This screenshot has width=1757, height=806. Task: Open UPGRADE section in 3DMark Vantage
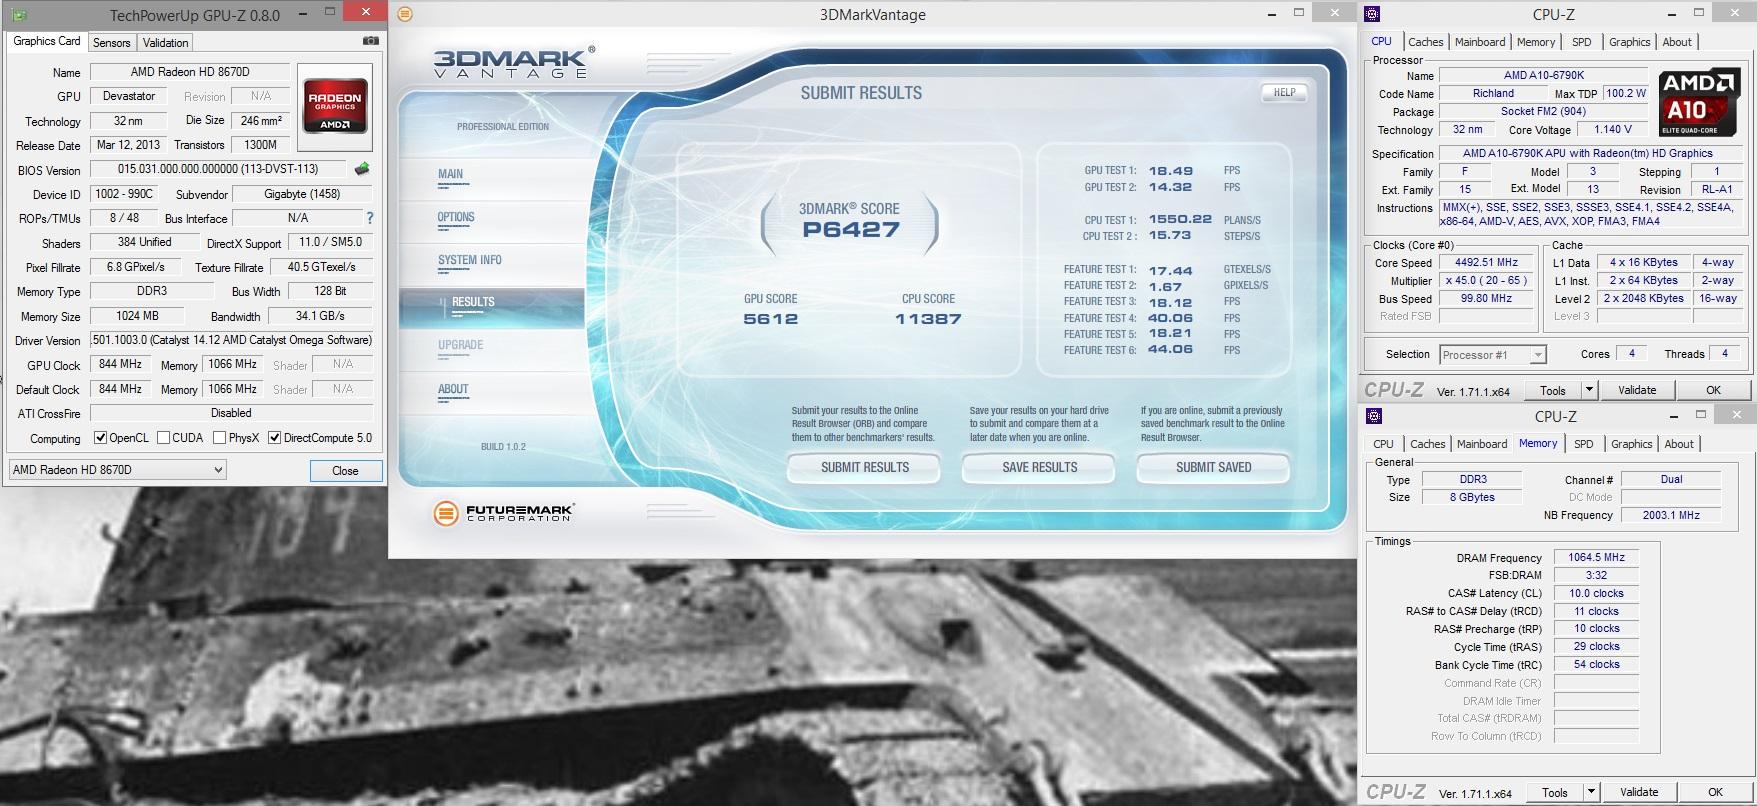[x=460, y=345]
